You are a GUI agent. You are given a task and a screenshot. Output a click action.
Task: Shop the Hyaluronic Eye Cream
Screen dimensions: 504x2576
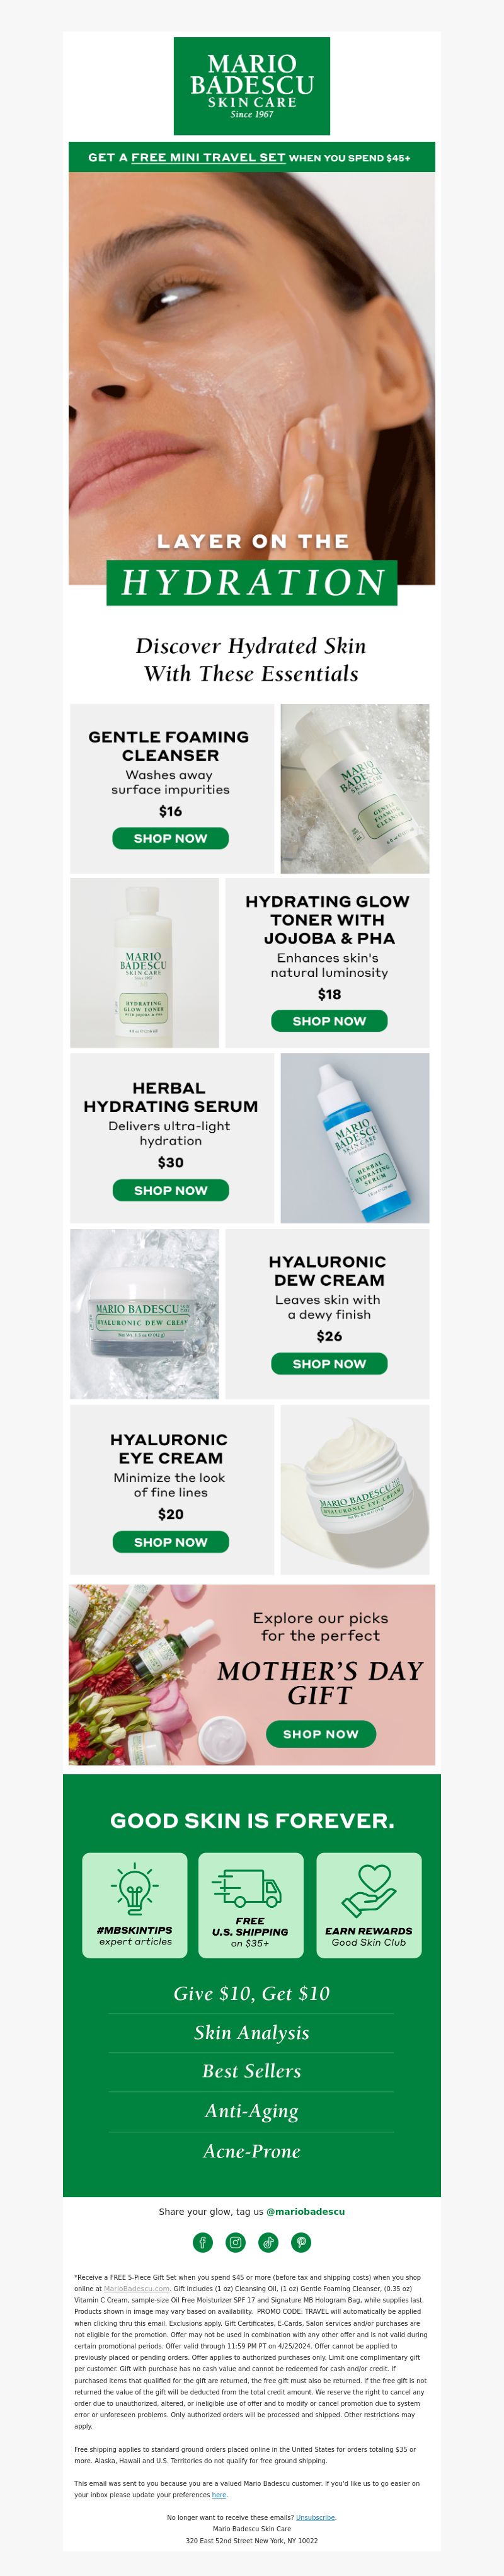click(170, 1542)
